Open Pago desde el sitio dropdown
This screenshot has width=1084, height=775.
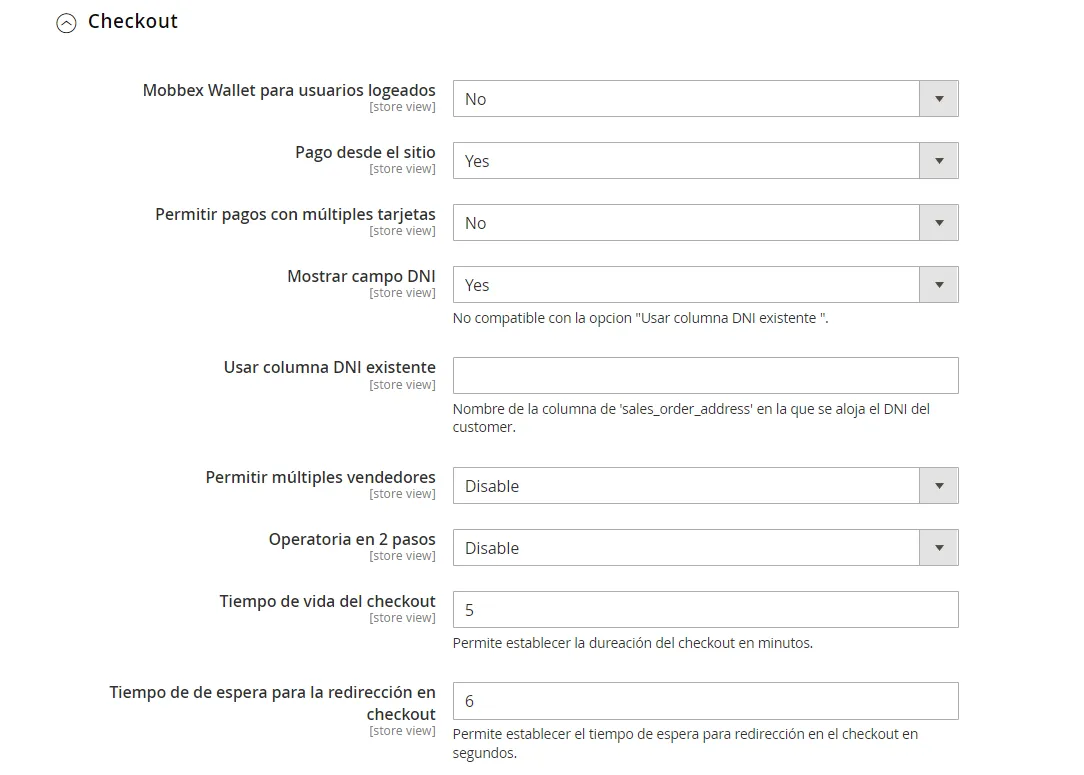click(705, 160)
